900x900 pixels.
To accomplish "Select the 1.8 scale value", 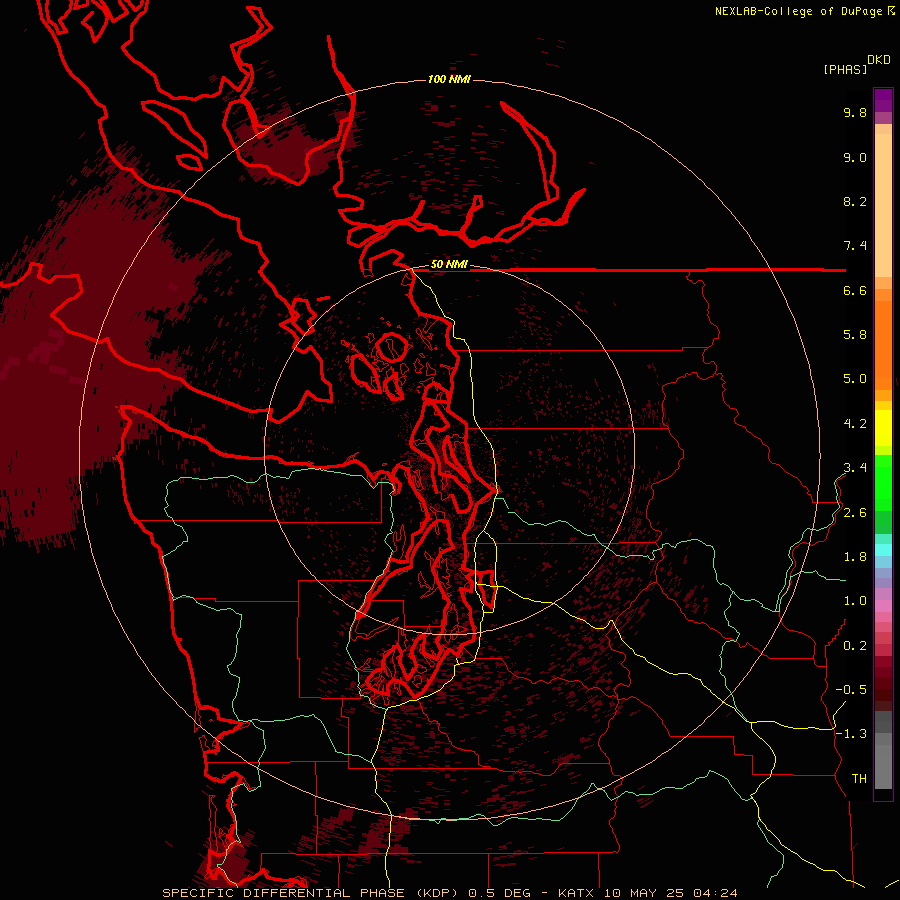I will pos(855,557).
